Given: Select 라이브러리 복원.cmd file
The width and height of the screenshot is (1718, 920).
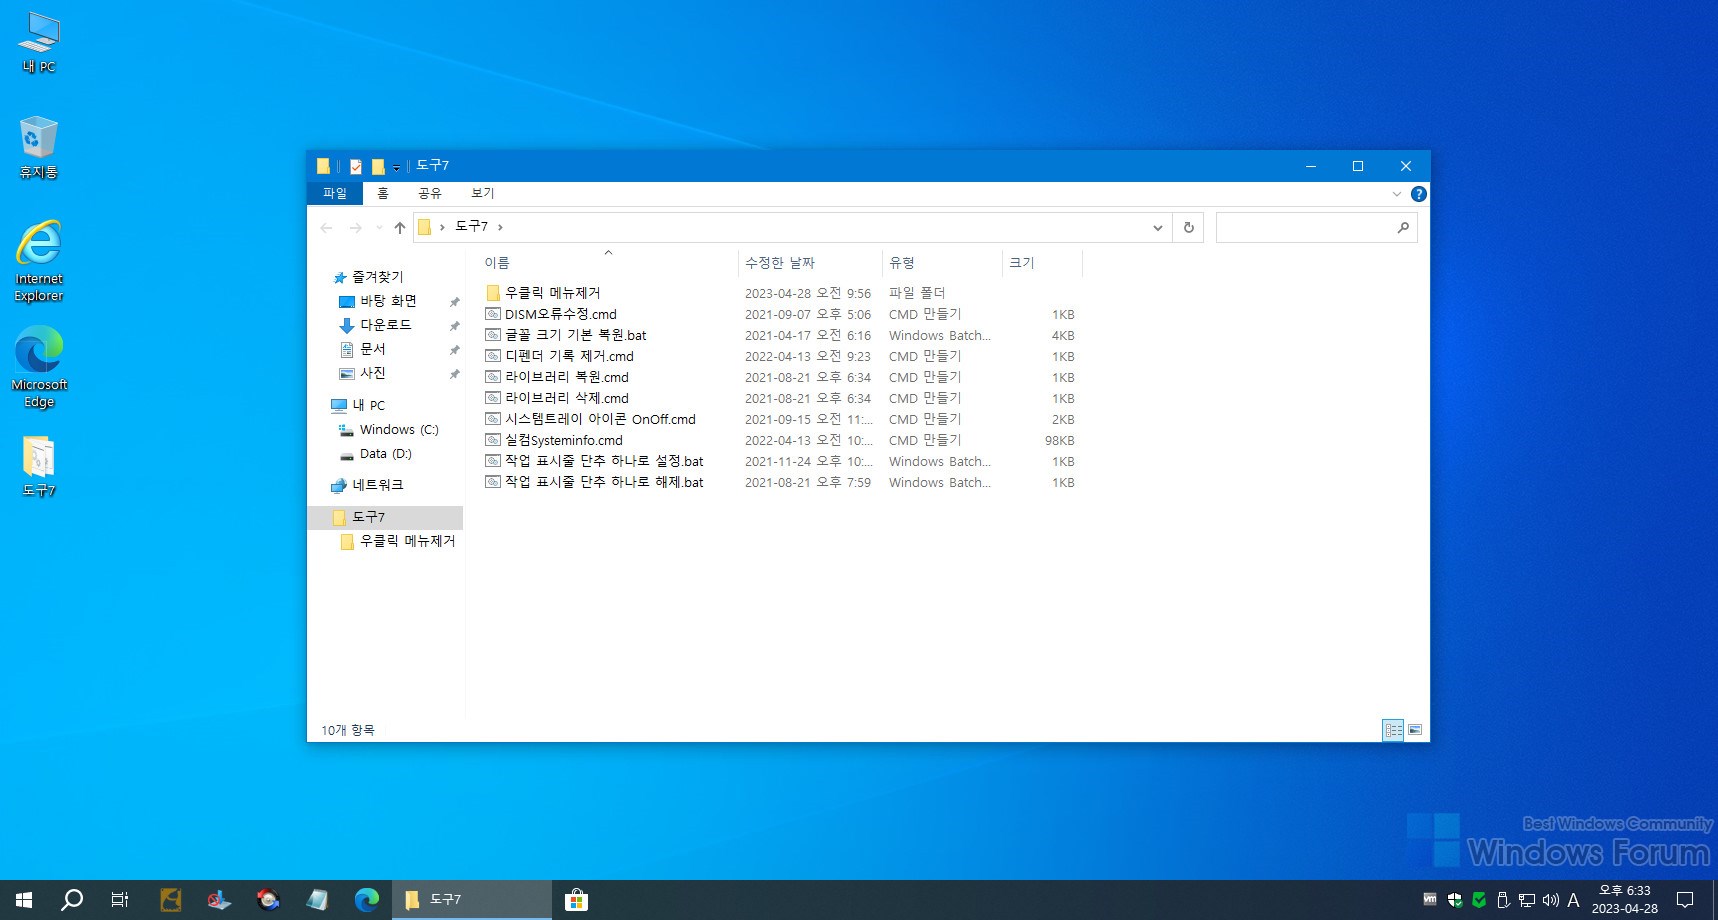Looking at the screenshot, I should (557, 377).
